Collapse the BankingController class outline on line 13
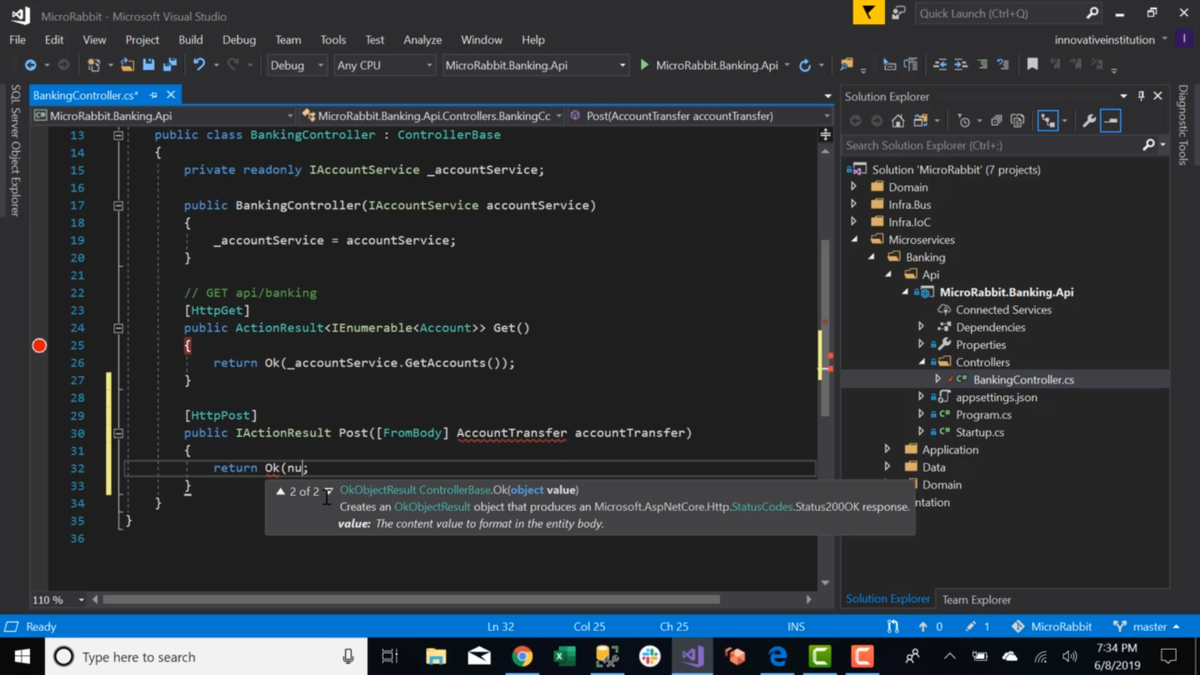This screenshot has height=675, width=1200. click(118, 134)
